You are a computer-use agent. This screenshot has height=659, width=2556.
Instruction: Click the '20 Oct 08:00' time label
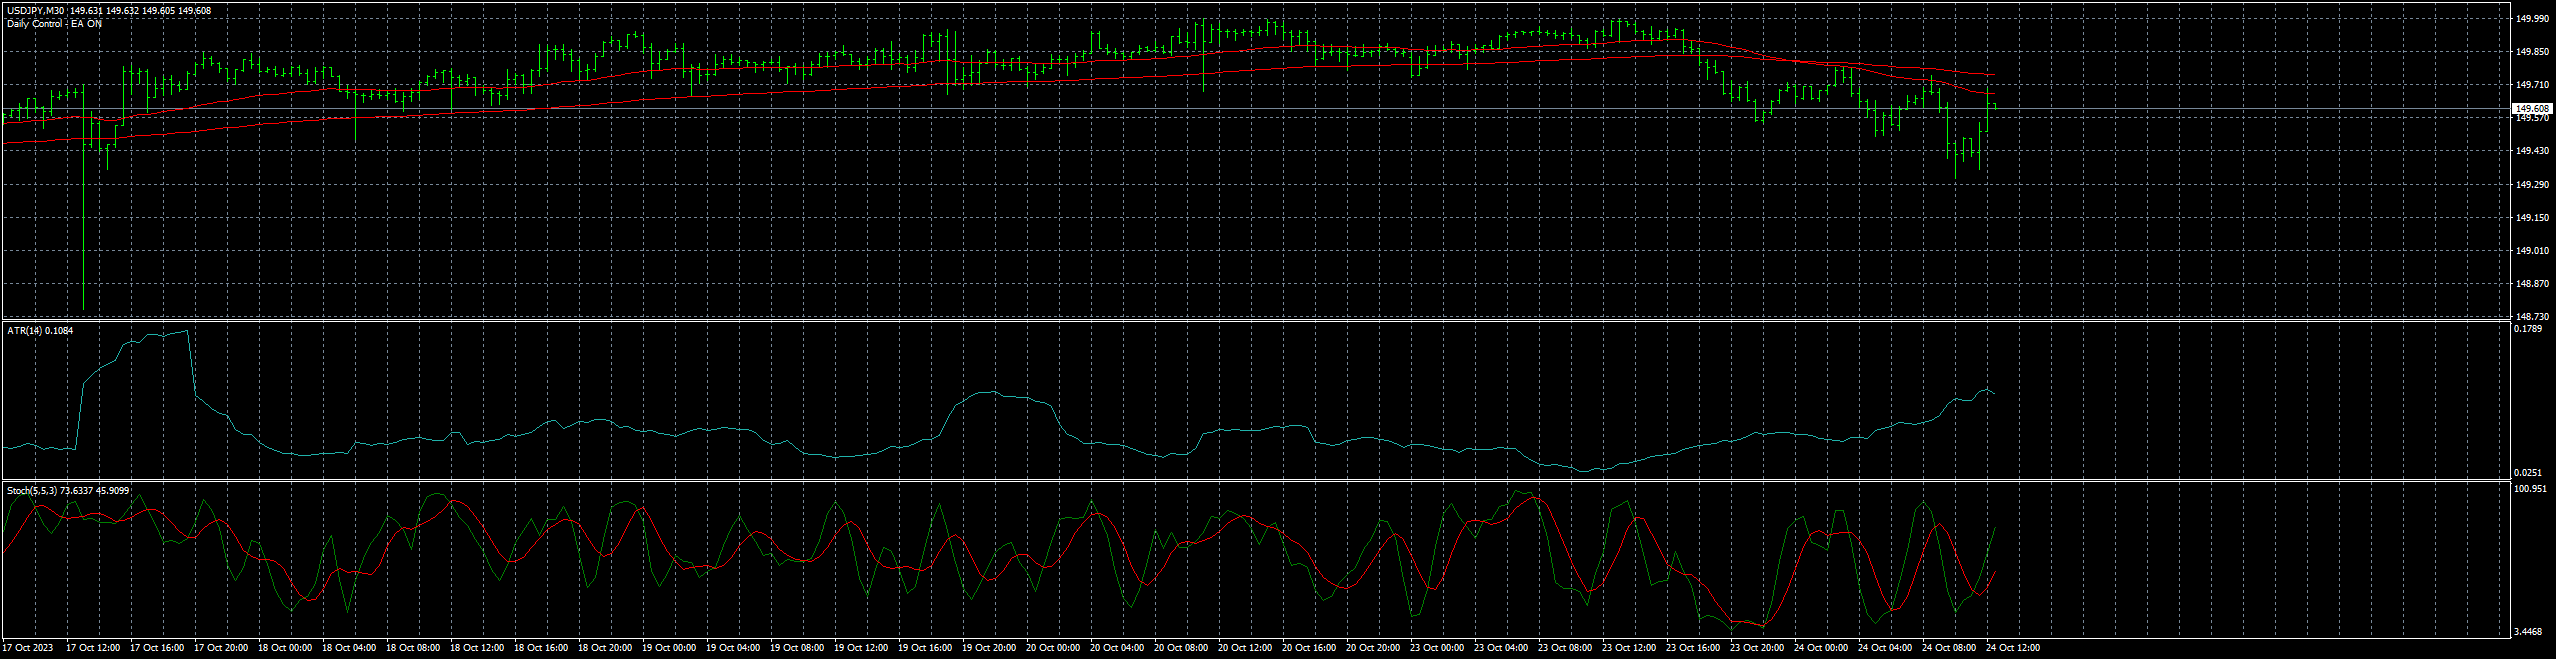(1181, 648)
